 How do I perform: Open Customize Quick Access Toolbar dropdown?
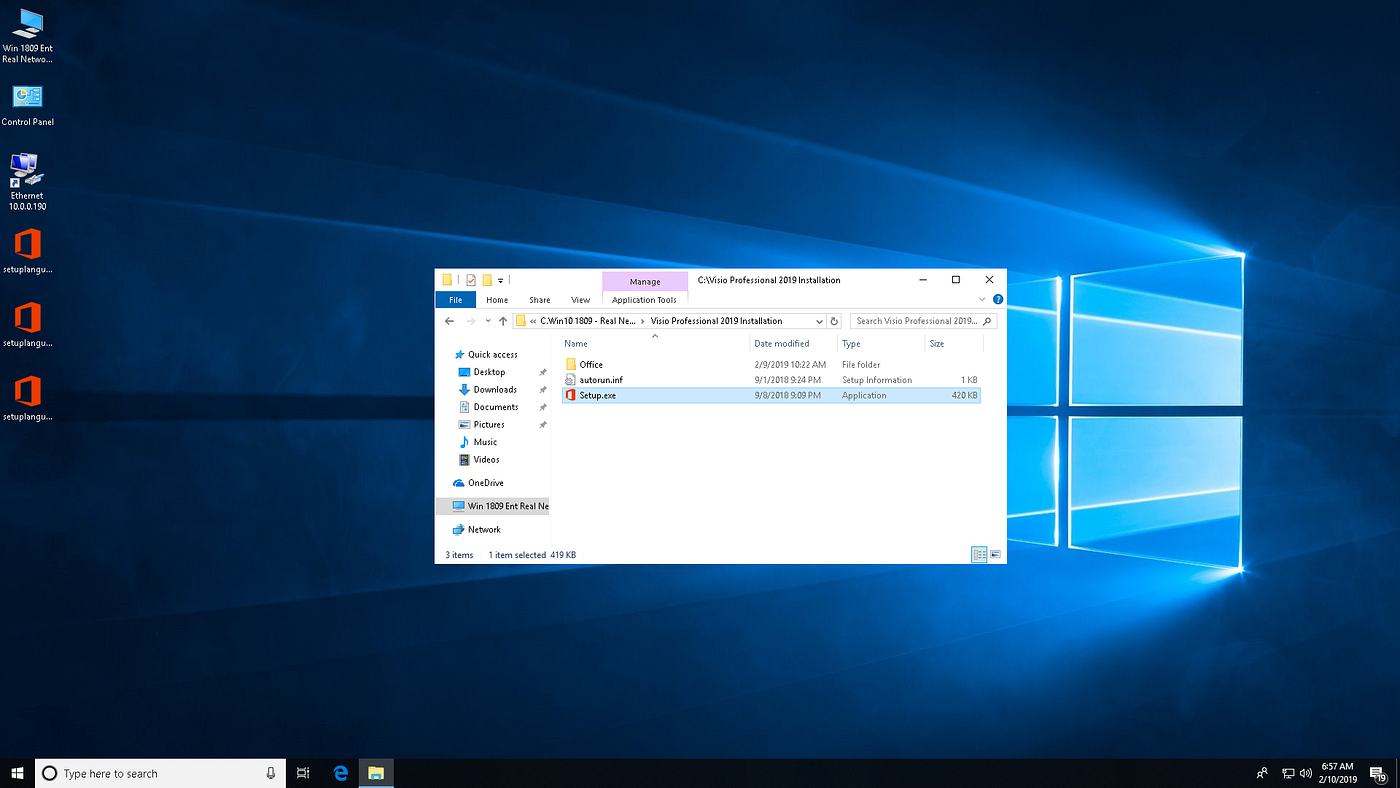pyautogui.click(x=500, y=281)
